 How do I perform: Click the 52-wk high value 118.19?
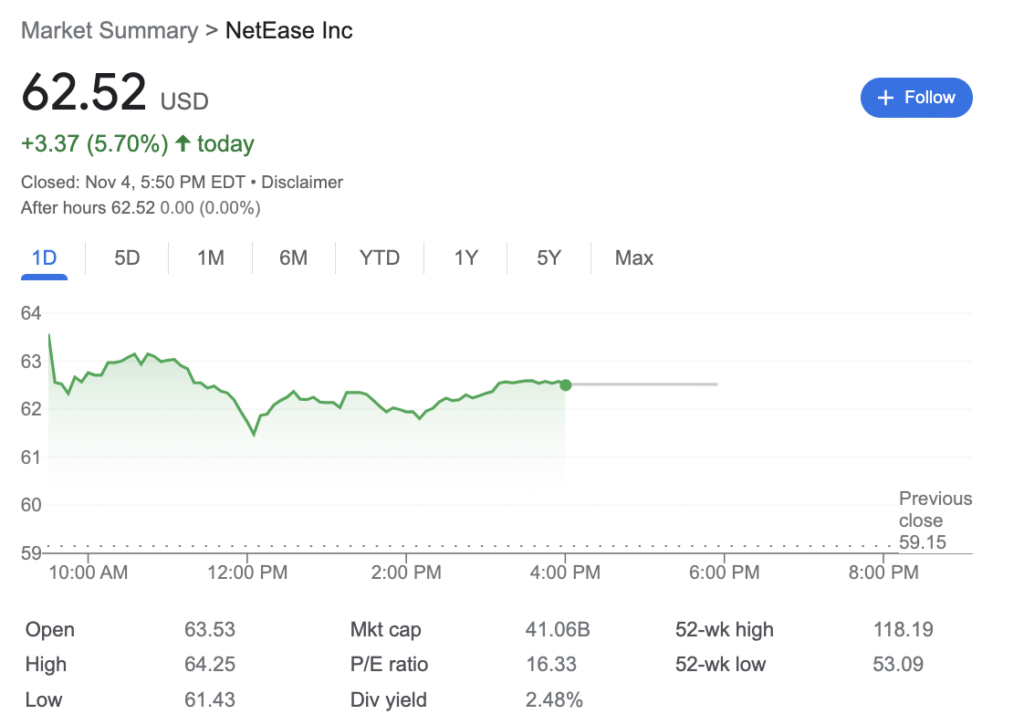tap(903, 630)
